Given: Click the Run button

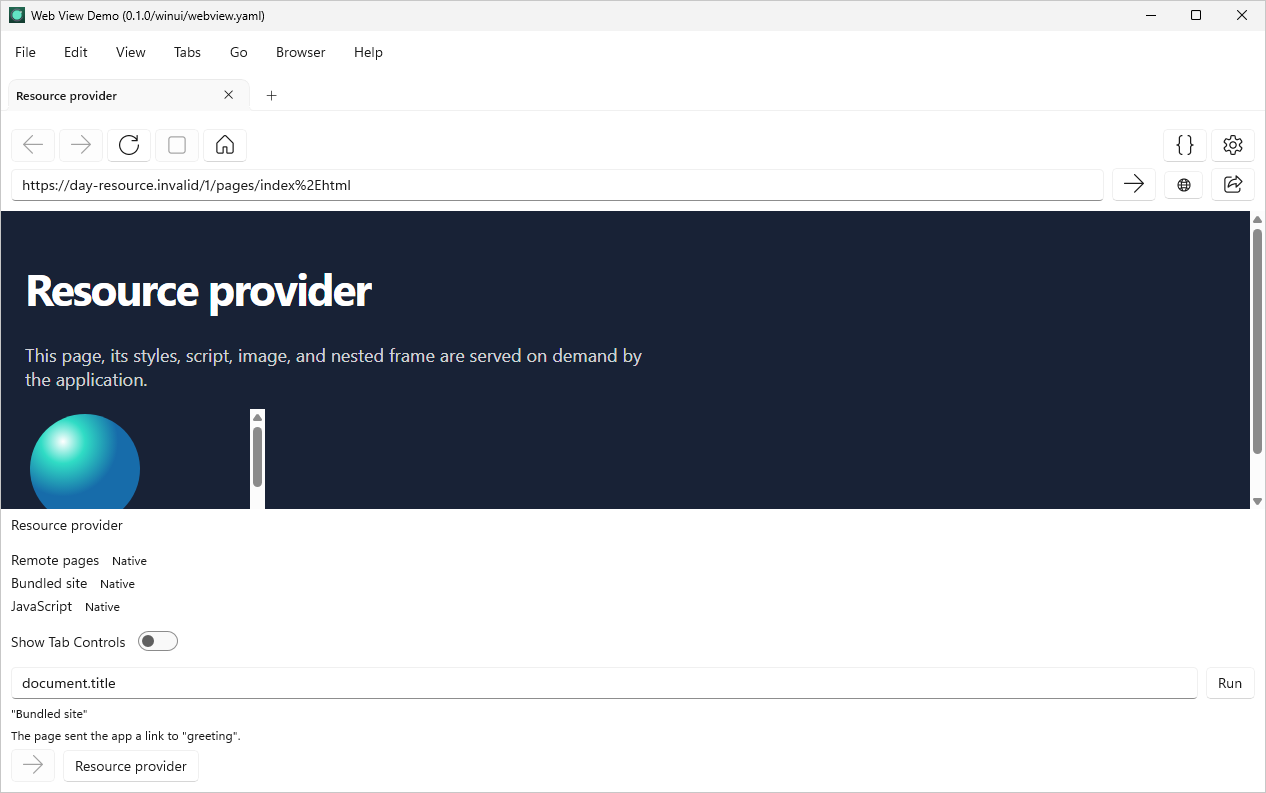Looking at the screenshot, I should point(1230,683).
